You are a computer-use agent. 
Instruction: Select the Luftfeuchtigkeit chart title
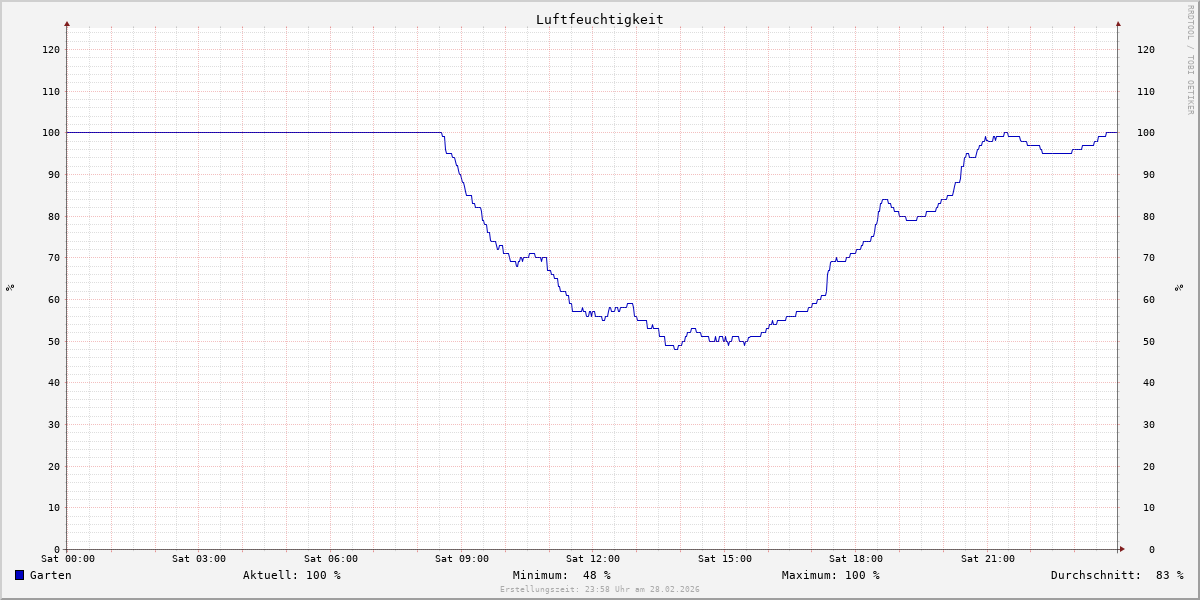tap(599, 19)
